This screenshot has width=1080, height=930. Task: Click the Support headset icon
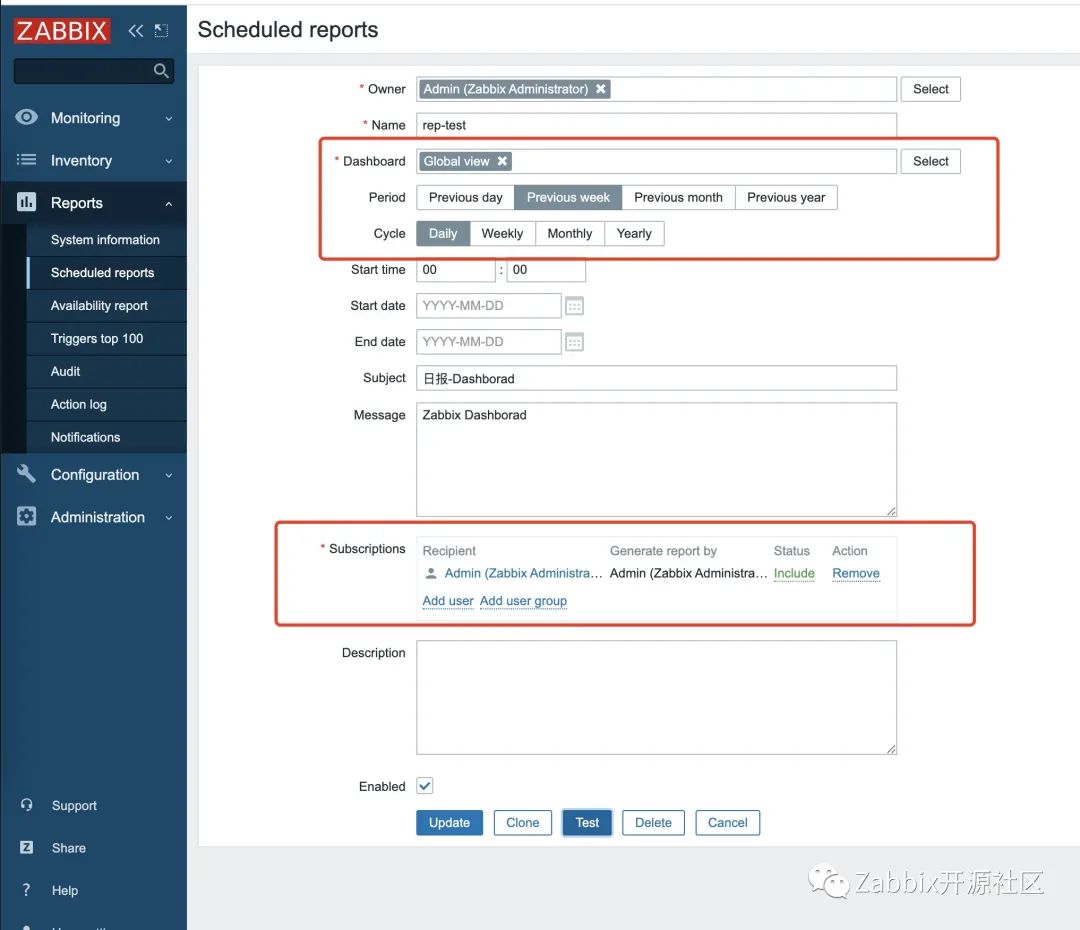pos(26,805)
